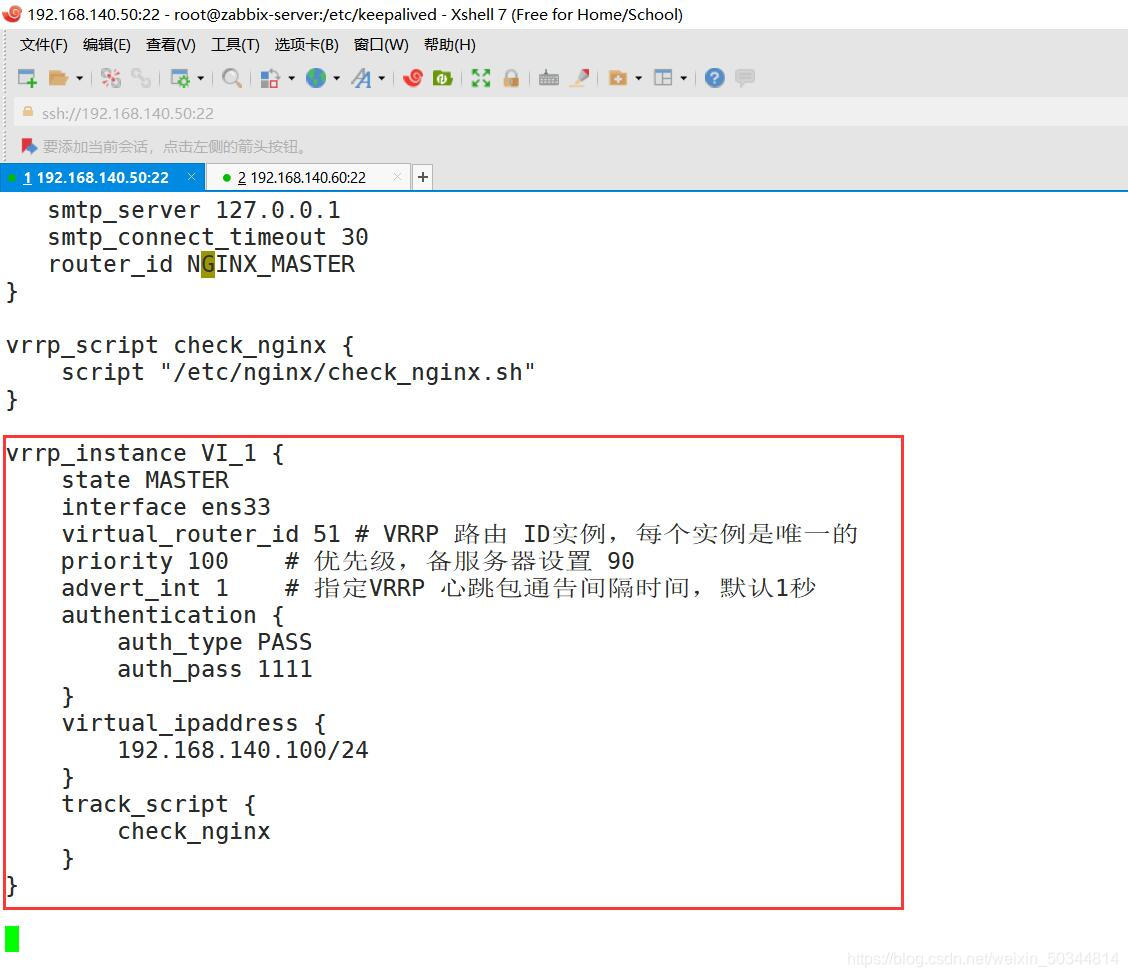Click the line 'auth_type PASS'
Image resolution: width=1128 pixels, height=977 pixels.
coord(215,642)
